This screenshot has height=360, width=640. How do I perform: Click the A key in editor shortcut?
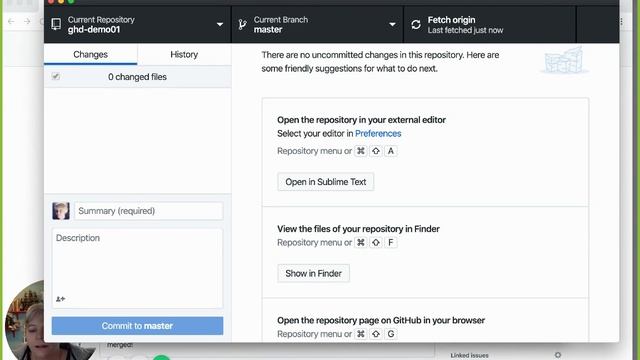click(391, 151)
